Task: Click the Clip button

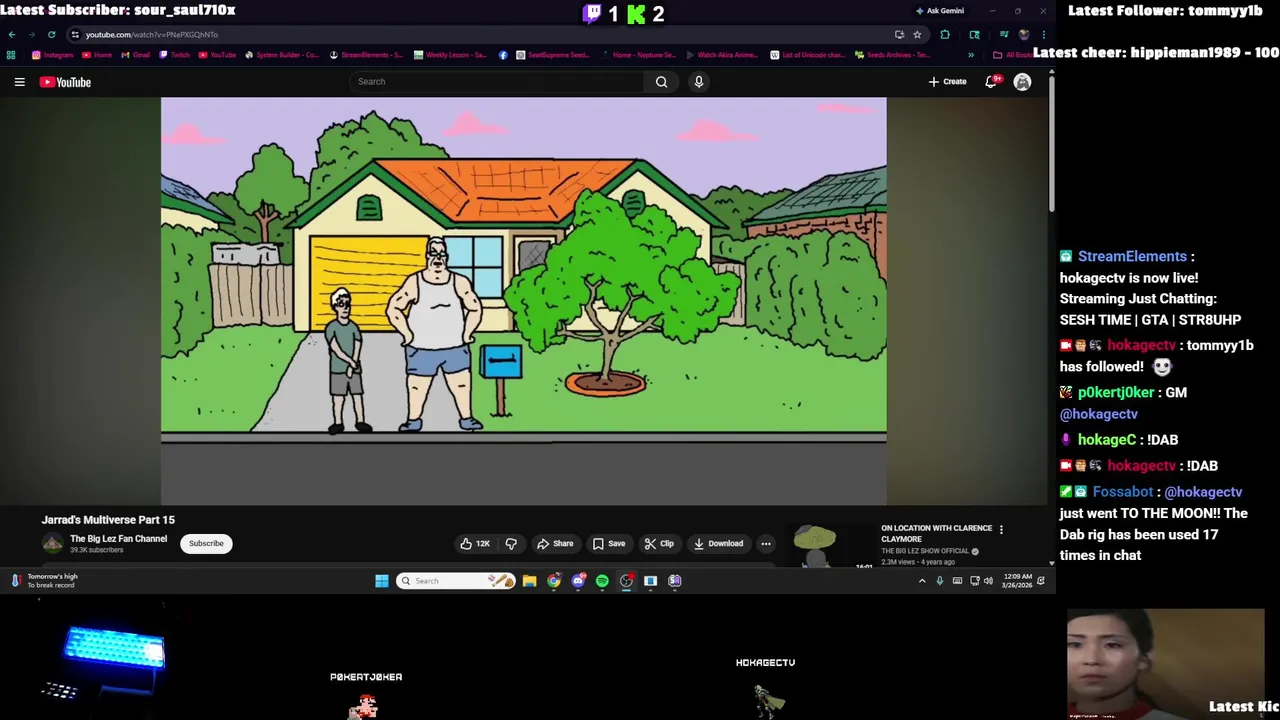Action: coord(659,544)
